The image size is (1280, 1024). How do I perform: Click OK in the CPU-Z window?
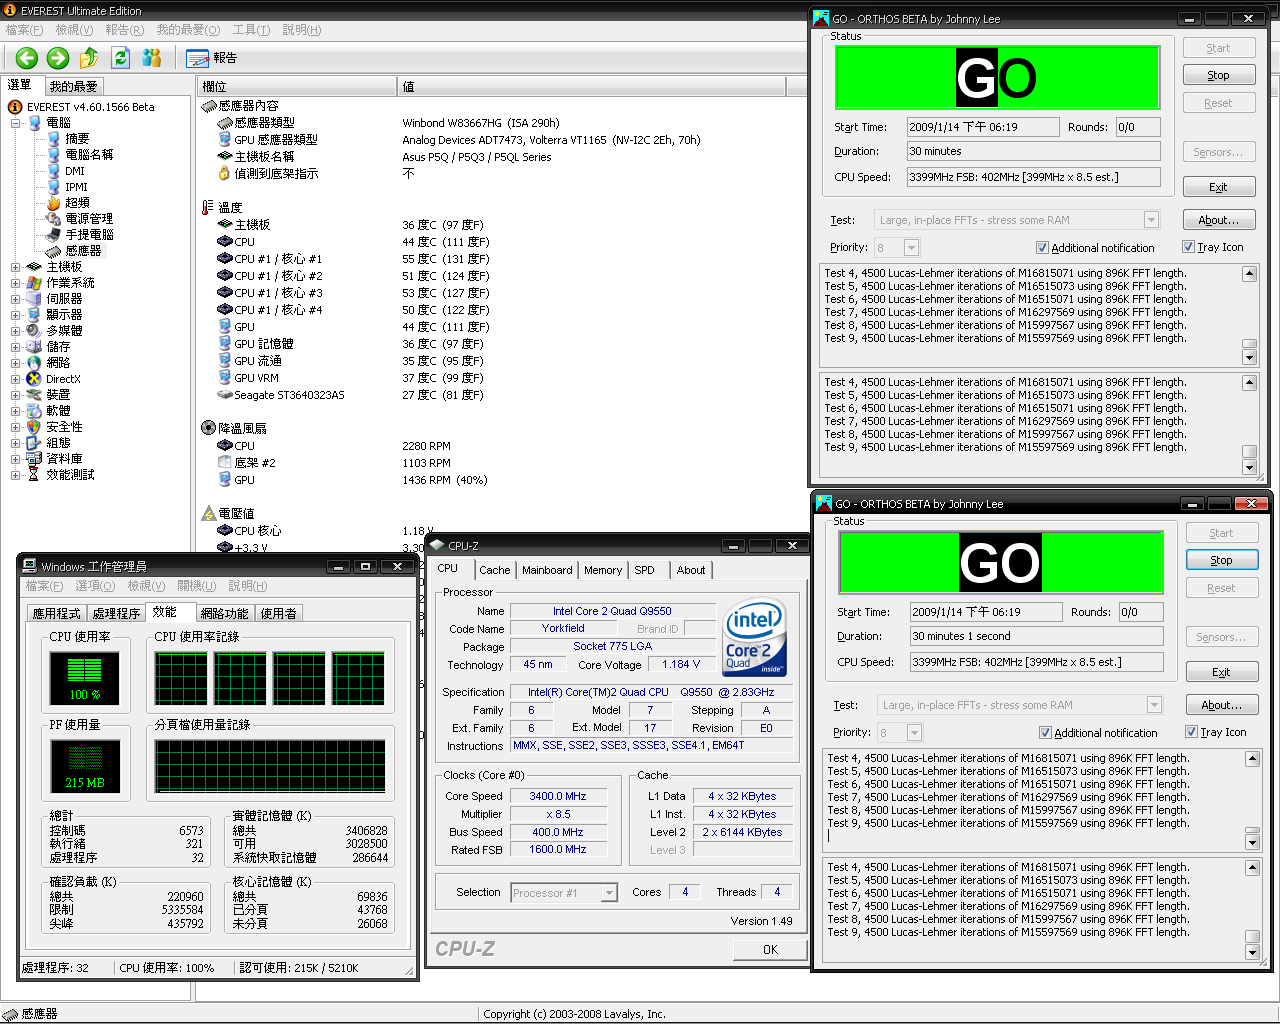770,950
